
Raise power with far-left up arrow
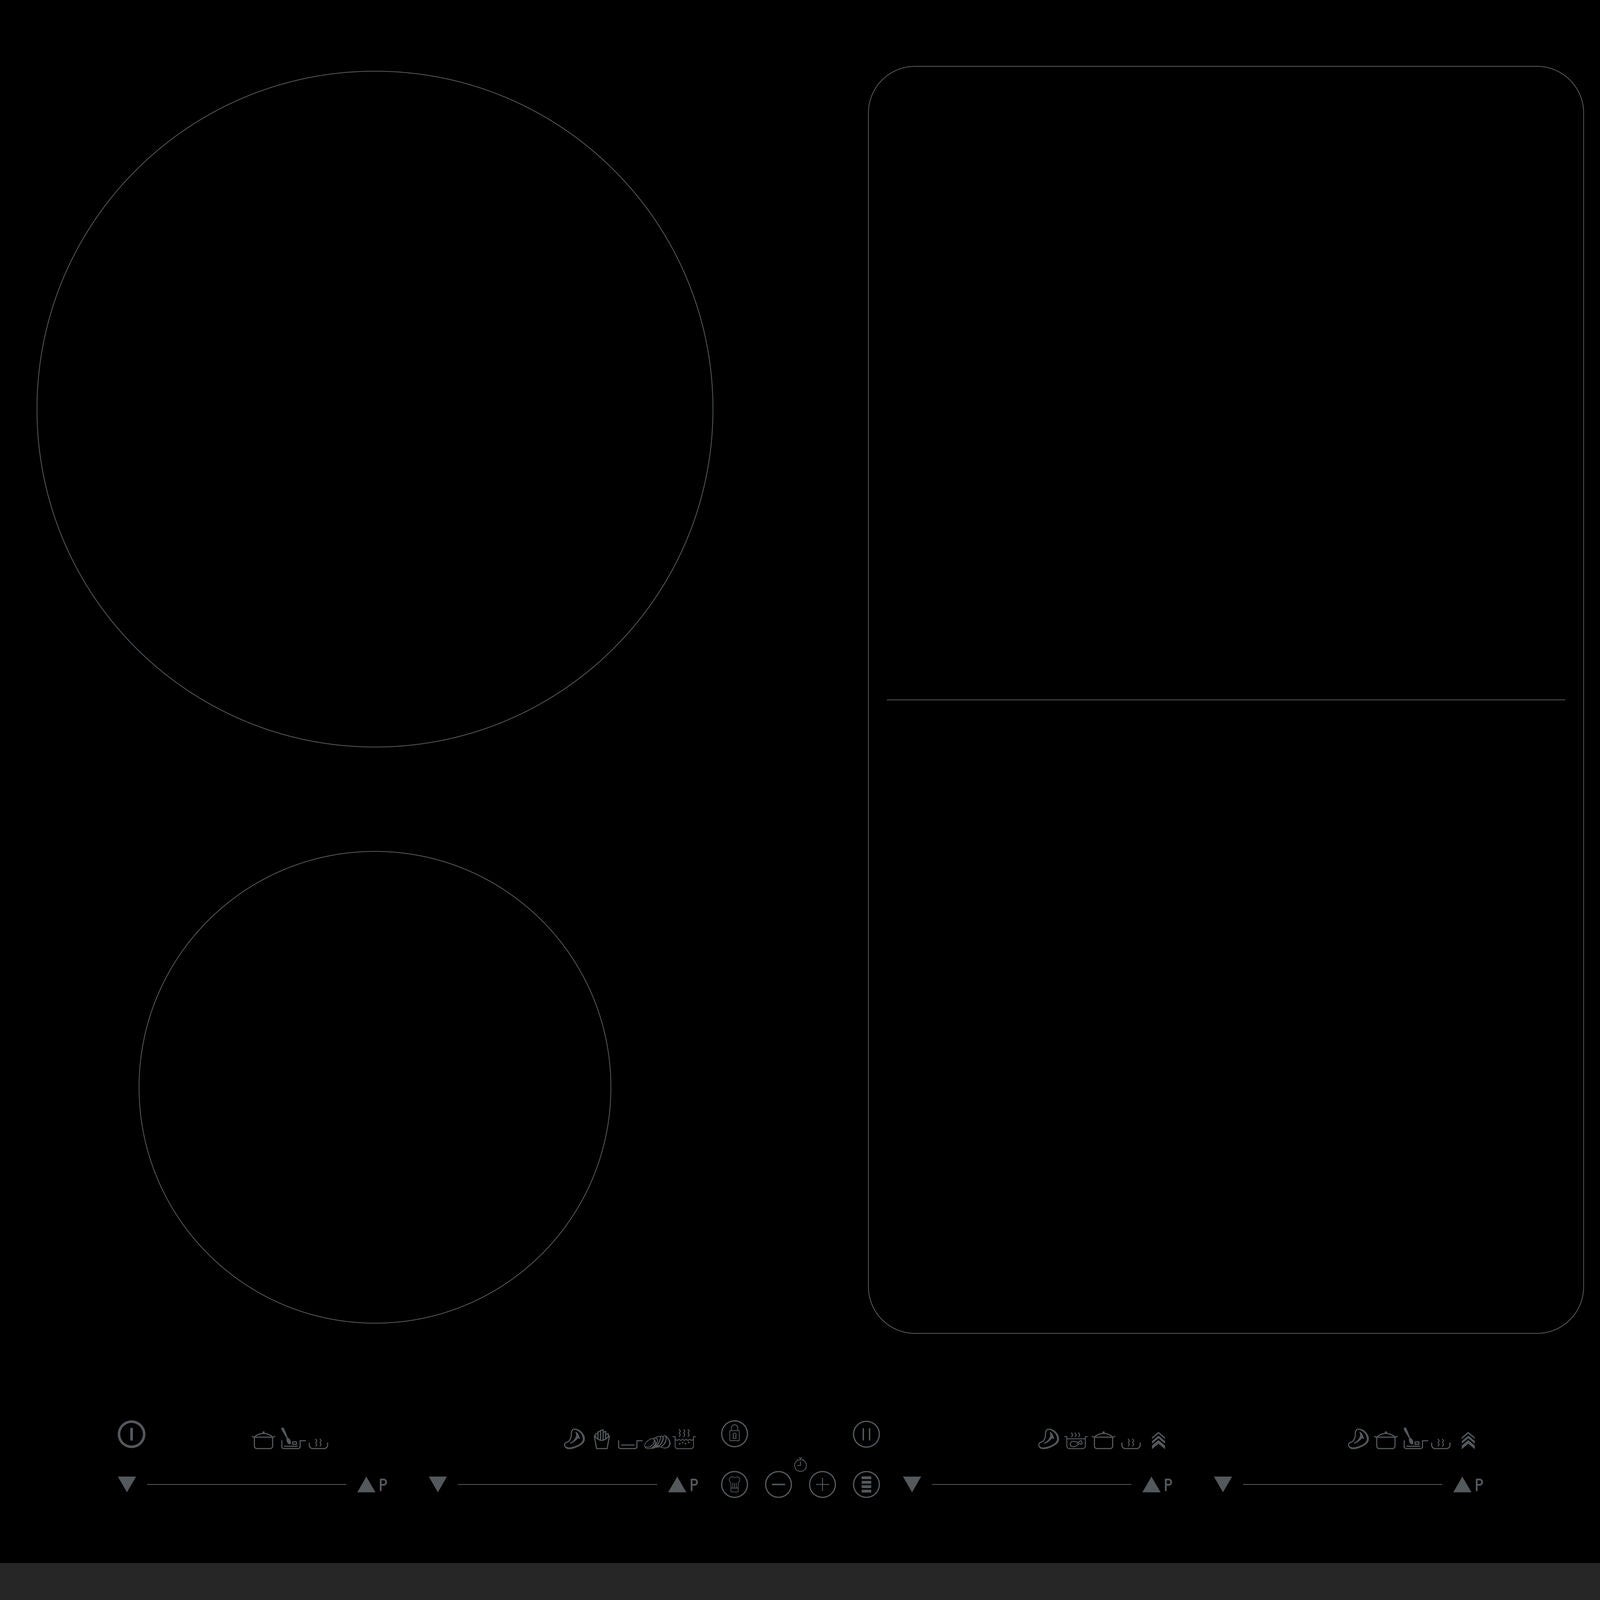click(x=366, y=1485)
